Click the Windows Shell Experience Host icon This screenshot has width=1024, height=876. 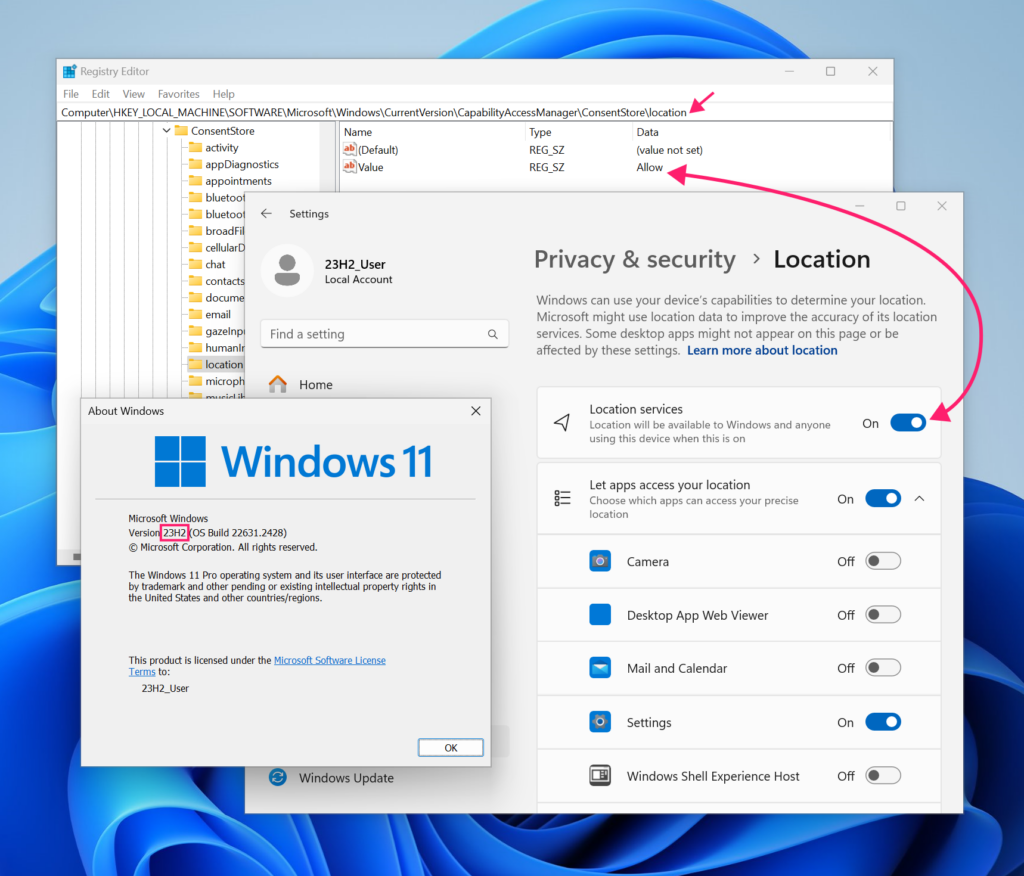[x=600, y=775]
